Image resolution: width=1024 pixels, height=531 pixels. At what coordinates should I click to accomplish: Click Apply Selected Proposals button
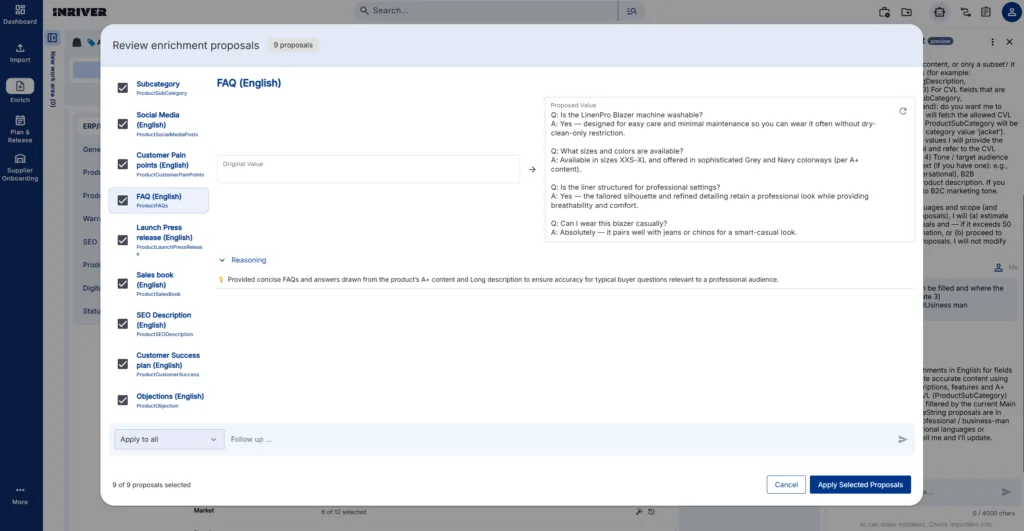pyautogui.click(x=860, y=485)
